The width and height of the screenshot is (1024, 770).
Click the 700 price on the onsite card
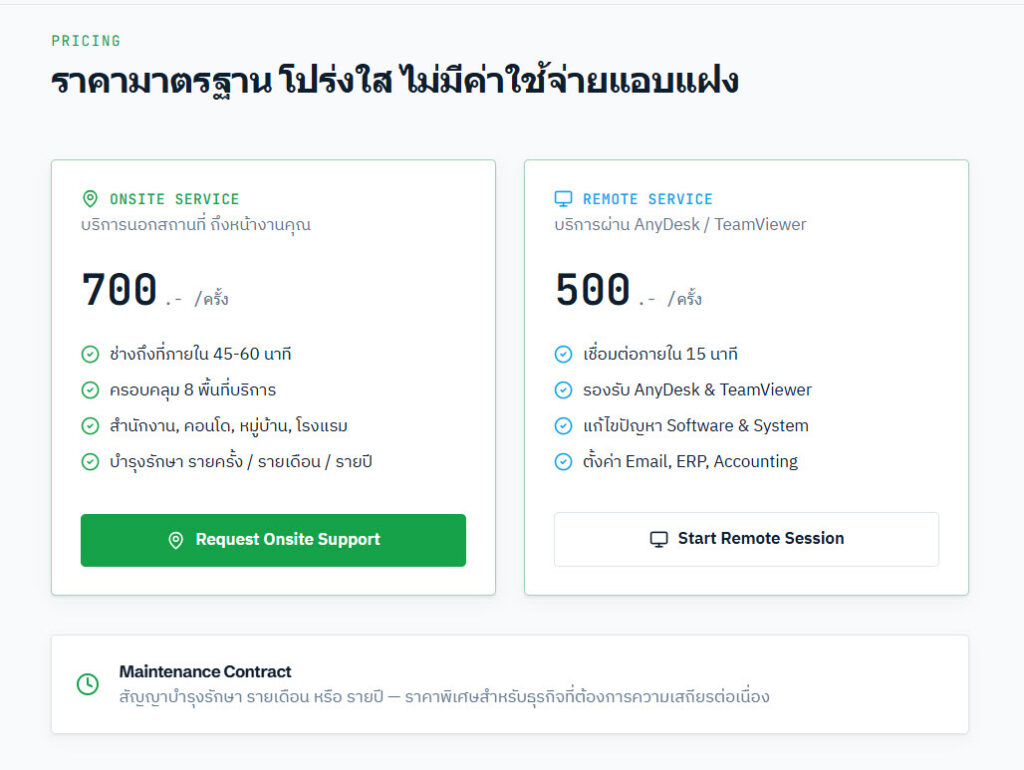120,289
